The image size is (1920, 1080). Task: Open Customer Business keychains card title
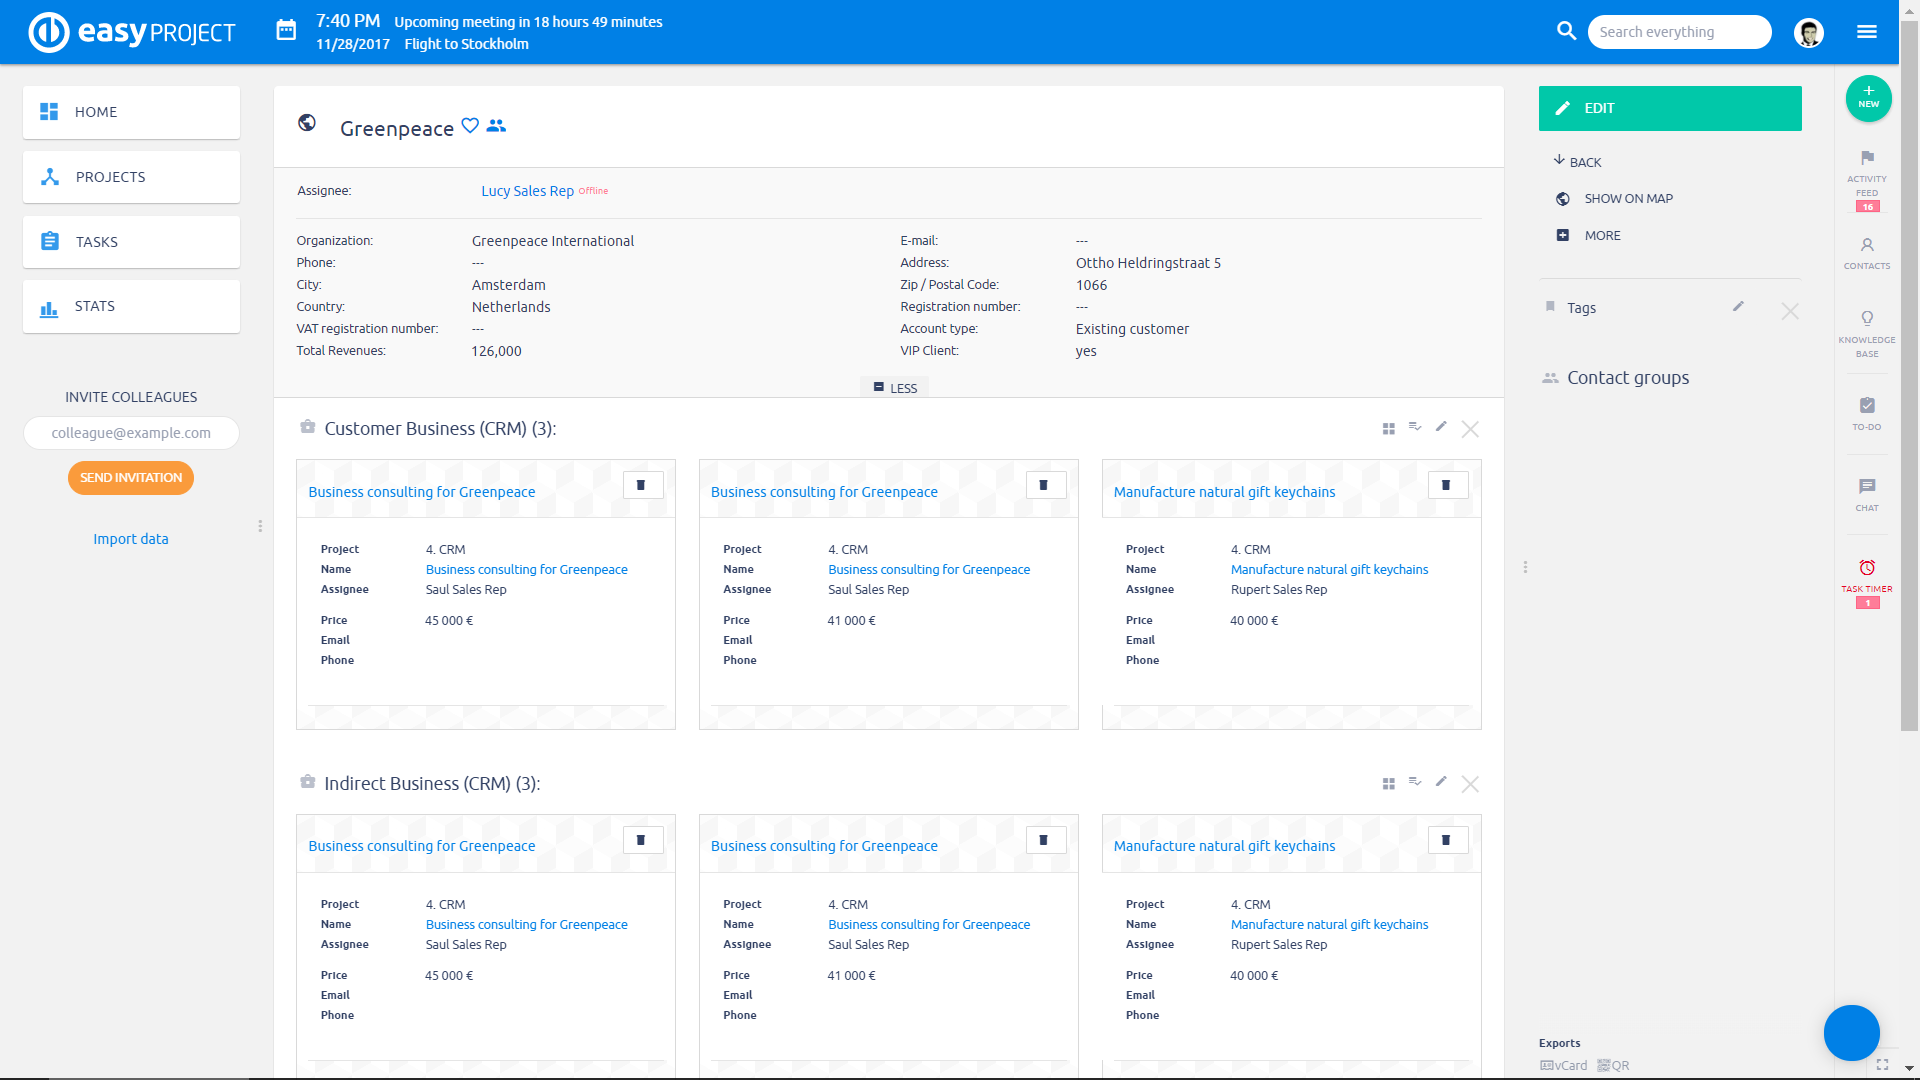[x=1224, y=492]
